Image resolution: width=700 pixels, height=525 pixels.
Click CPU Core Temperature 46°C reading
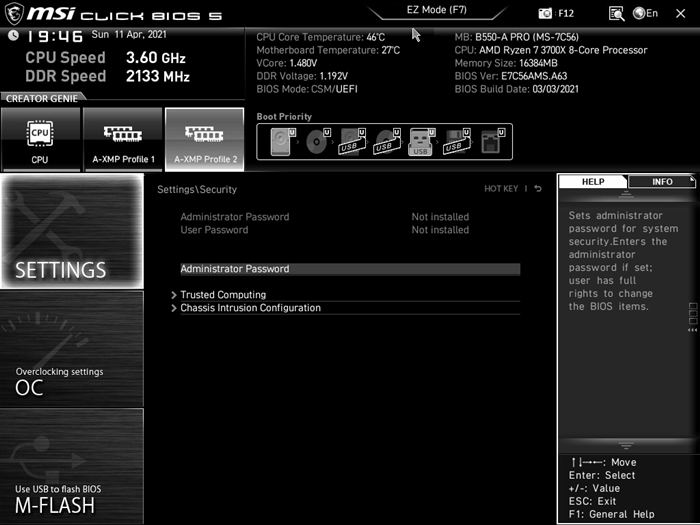[x=321, y=37]
